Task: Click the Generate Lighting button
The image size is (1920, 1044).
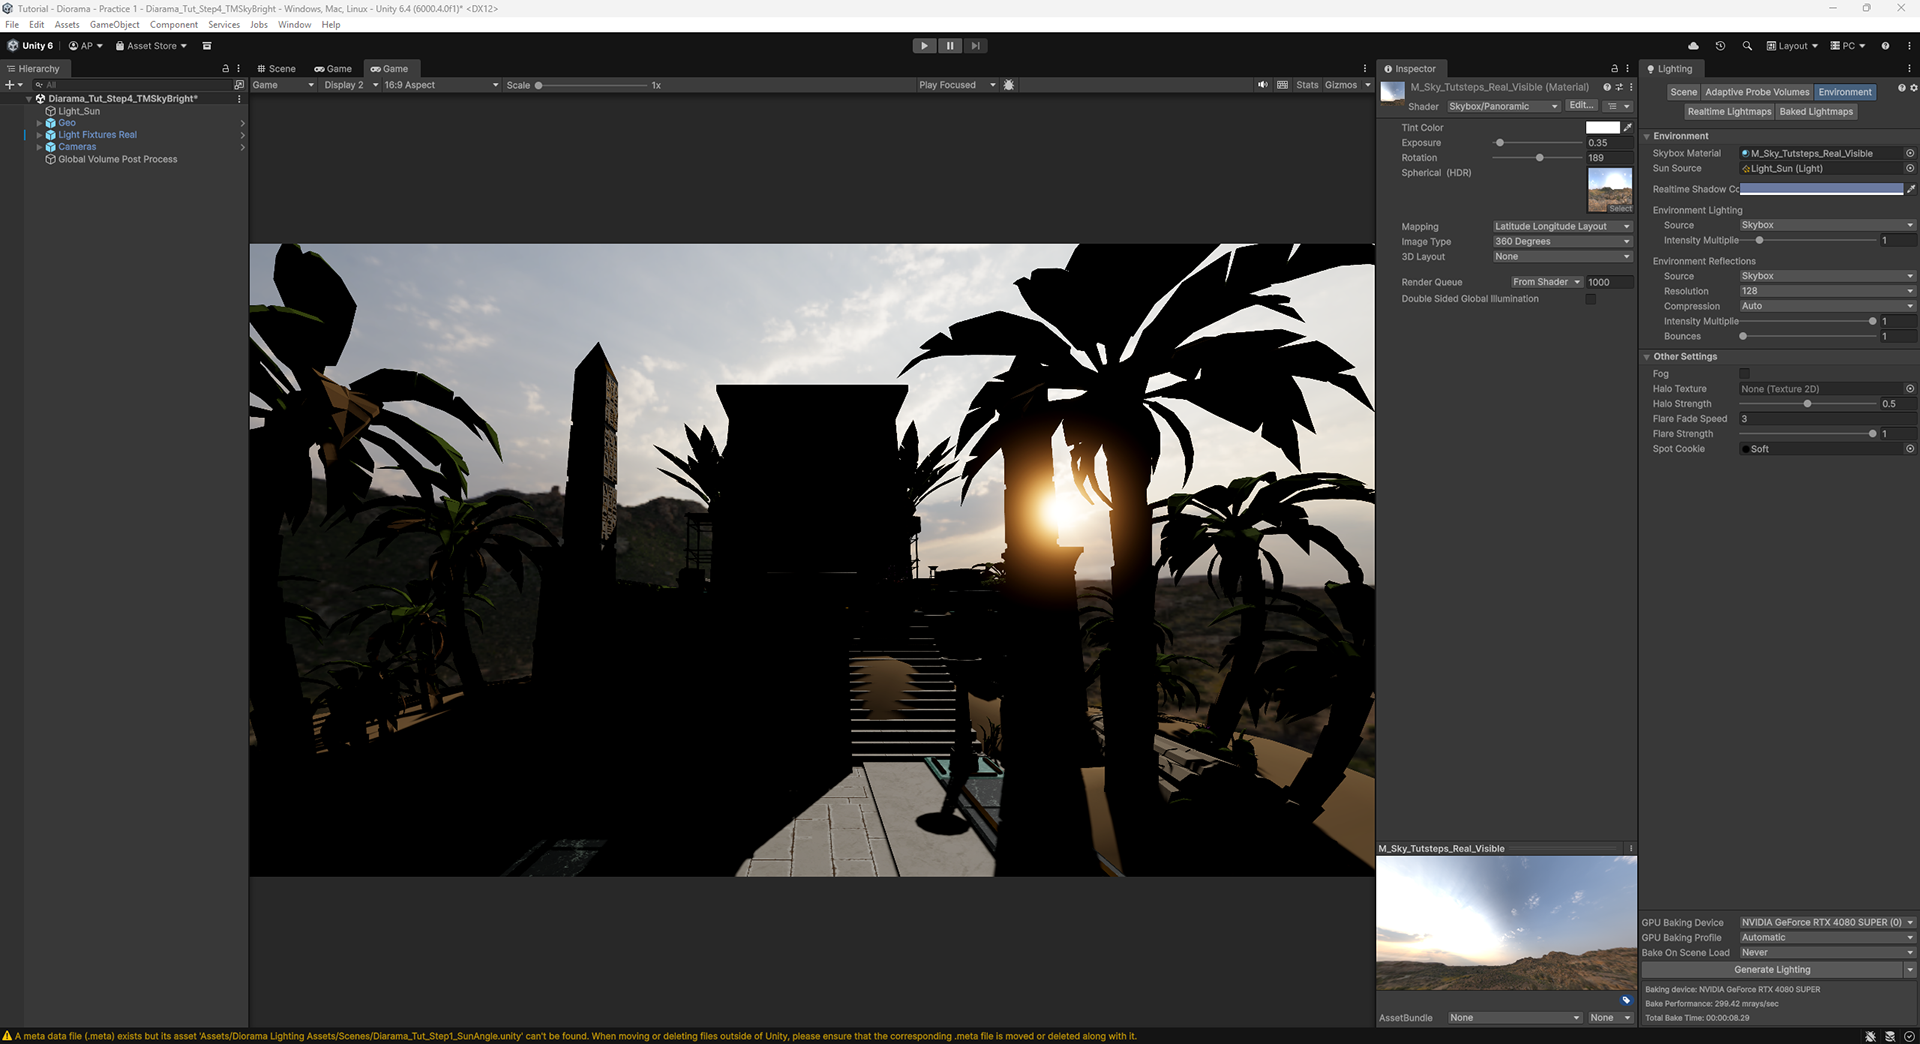Action: click(1772, 970)
